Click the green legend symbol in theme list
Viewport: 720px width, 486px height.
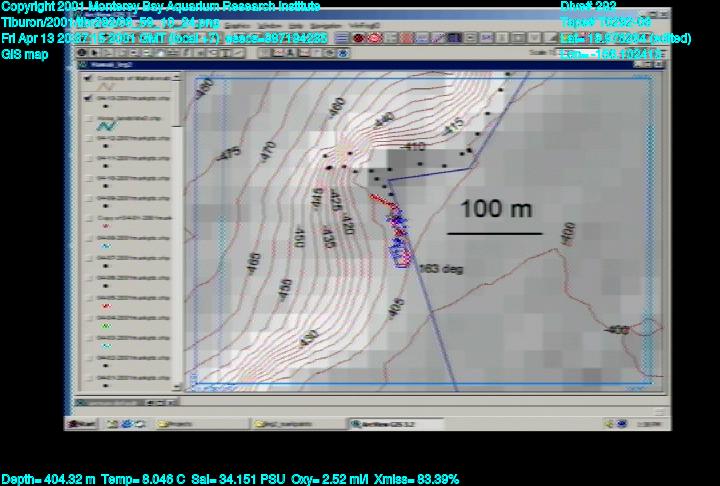point(107,325)
